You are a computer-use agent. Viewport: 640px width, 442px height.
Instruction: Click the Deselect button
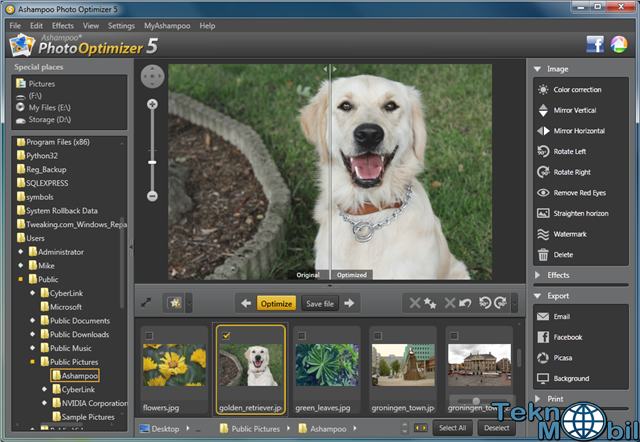[x=496, y=428]
